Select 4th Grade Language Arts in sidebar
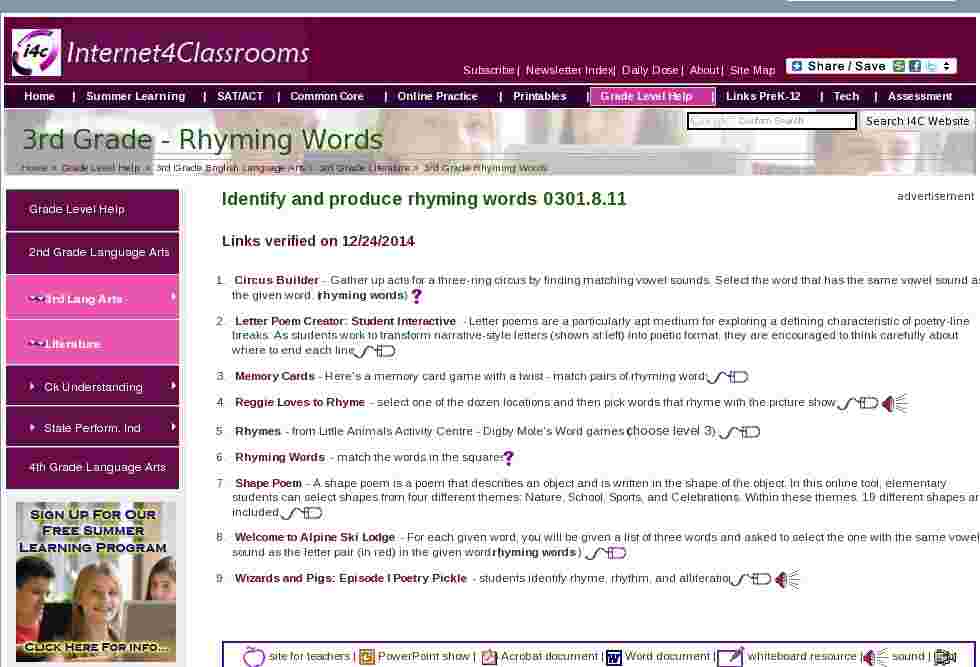 tap(92, 467)
